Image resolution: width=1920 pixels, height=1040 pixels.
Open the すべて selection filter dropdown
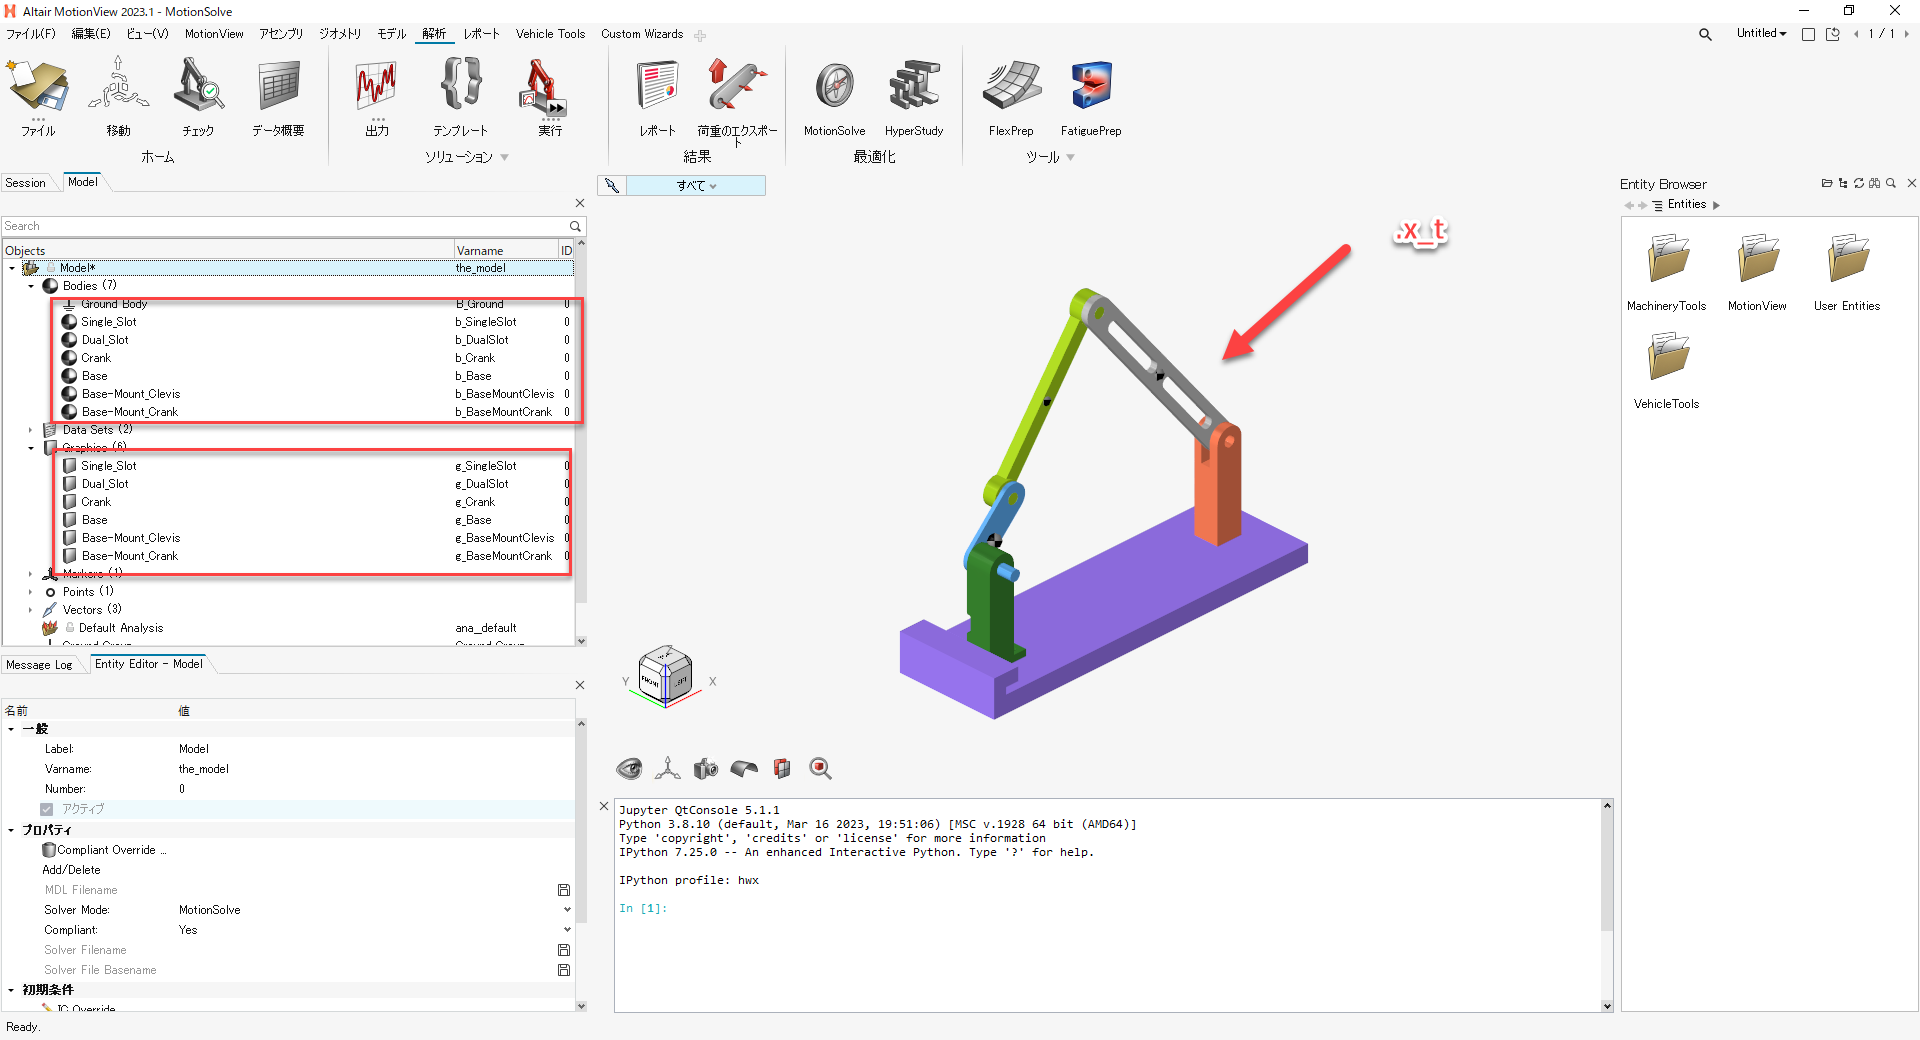click(x=696, y=186)
